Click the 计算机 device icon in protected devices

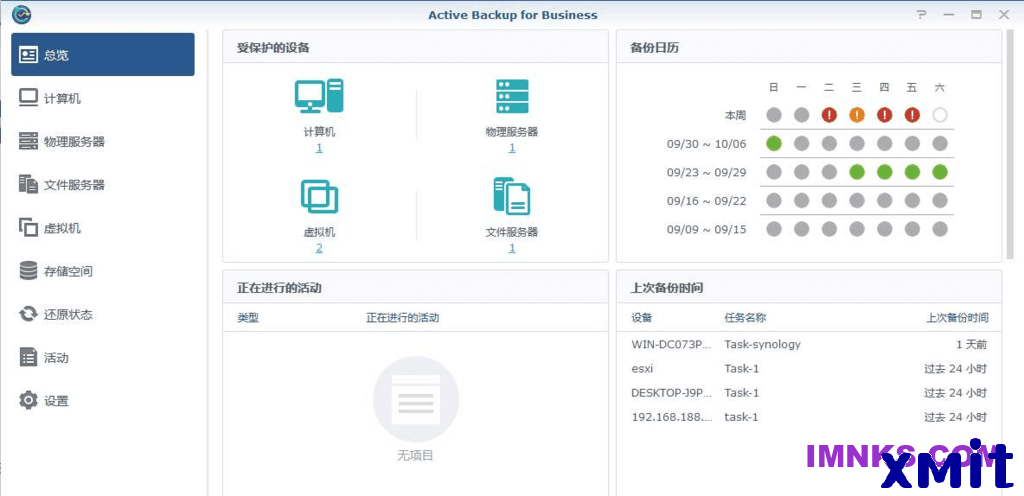(x=319, y=96)
